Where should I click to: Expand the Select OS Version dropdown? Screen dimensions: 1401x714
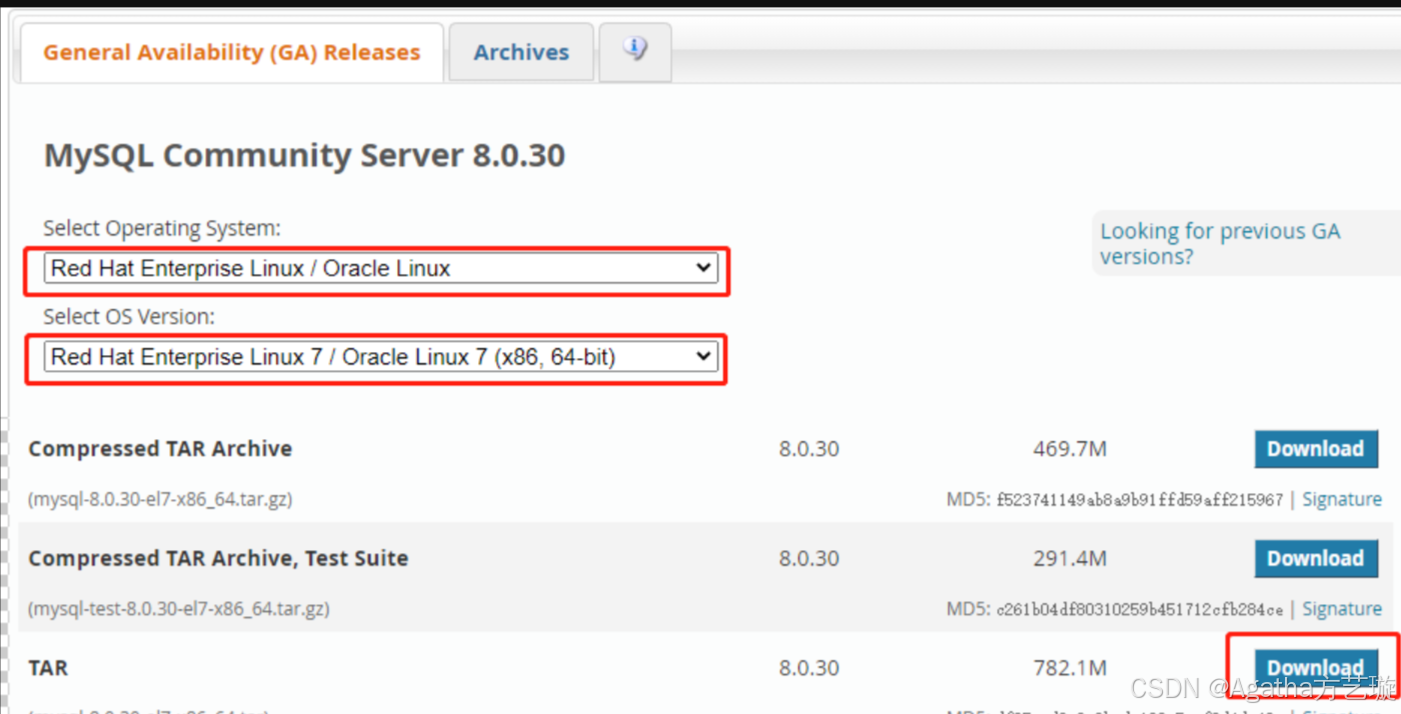[x=381, y=357]
